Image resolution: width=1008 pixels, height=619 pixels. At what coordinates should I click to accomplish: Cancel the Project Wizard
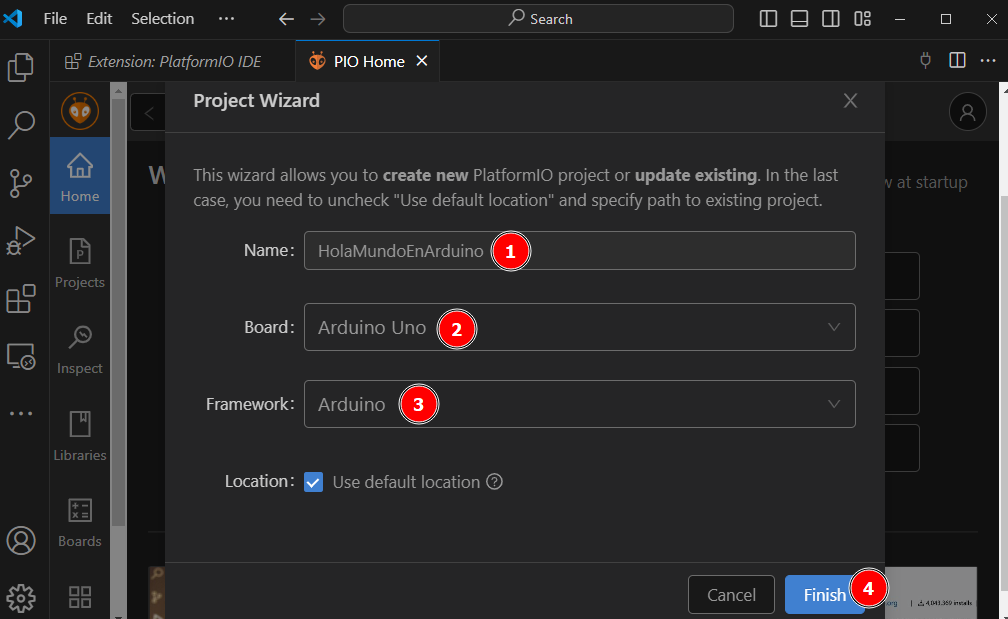click(731, 595)
